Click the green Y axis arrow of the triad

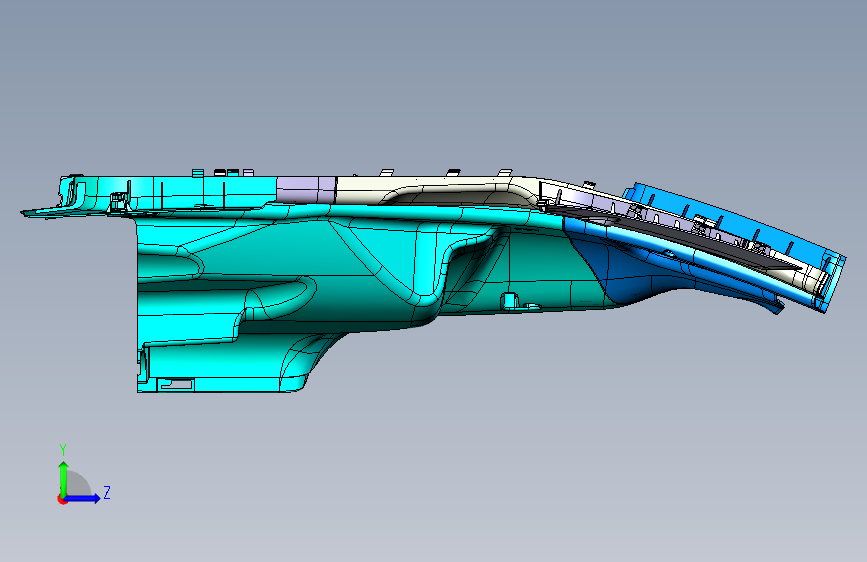[x=64, y=478]
